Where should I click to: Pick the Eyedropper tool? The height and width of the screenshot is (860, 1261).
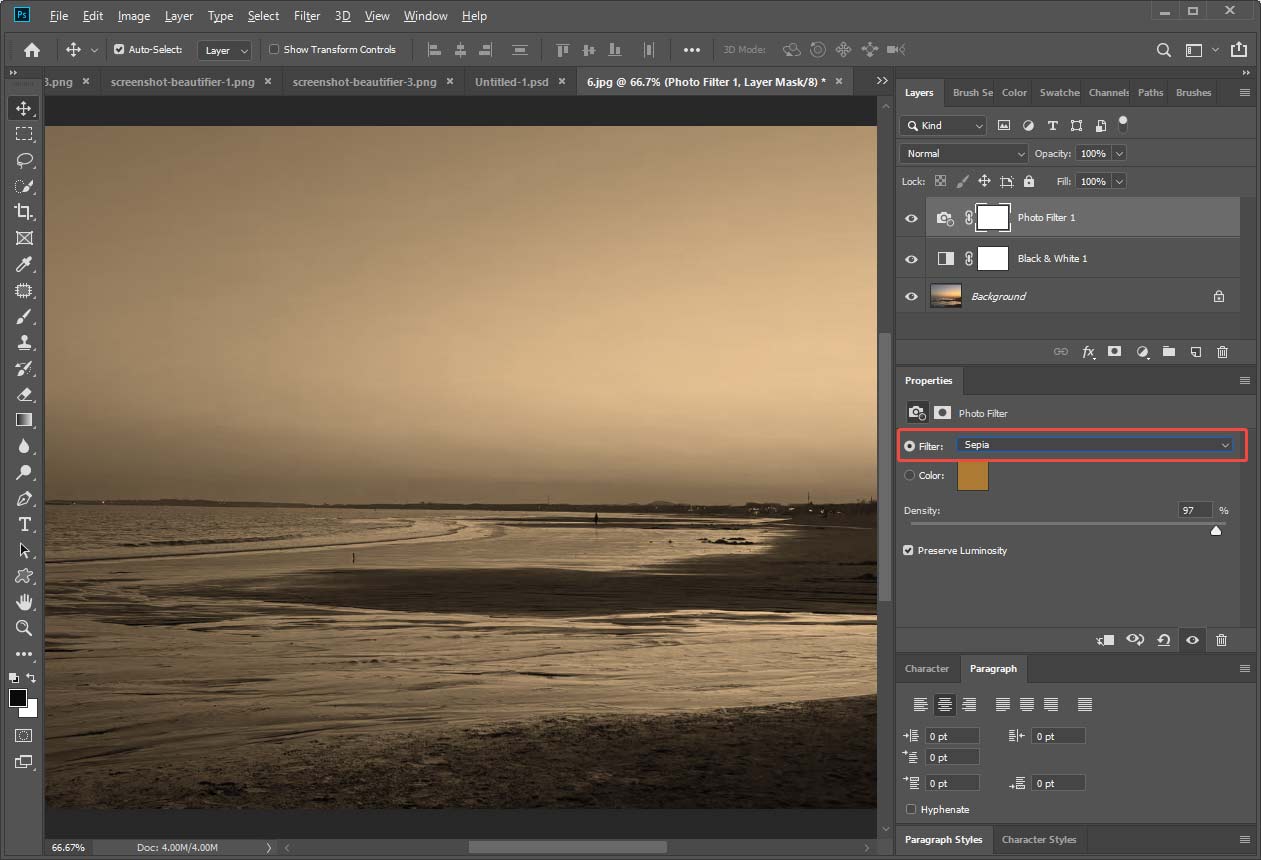coord(22,264)
